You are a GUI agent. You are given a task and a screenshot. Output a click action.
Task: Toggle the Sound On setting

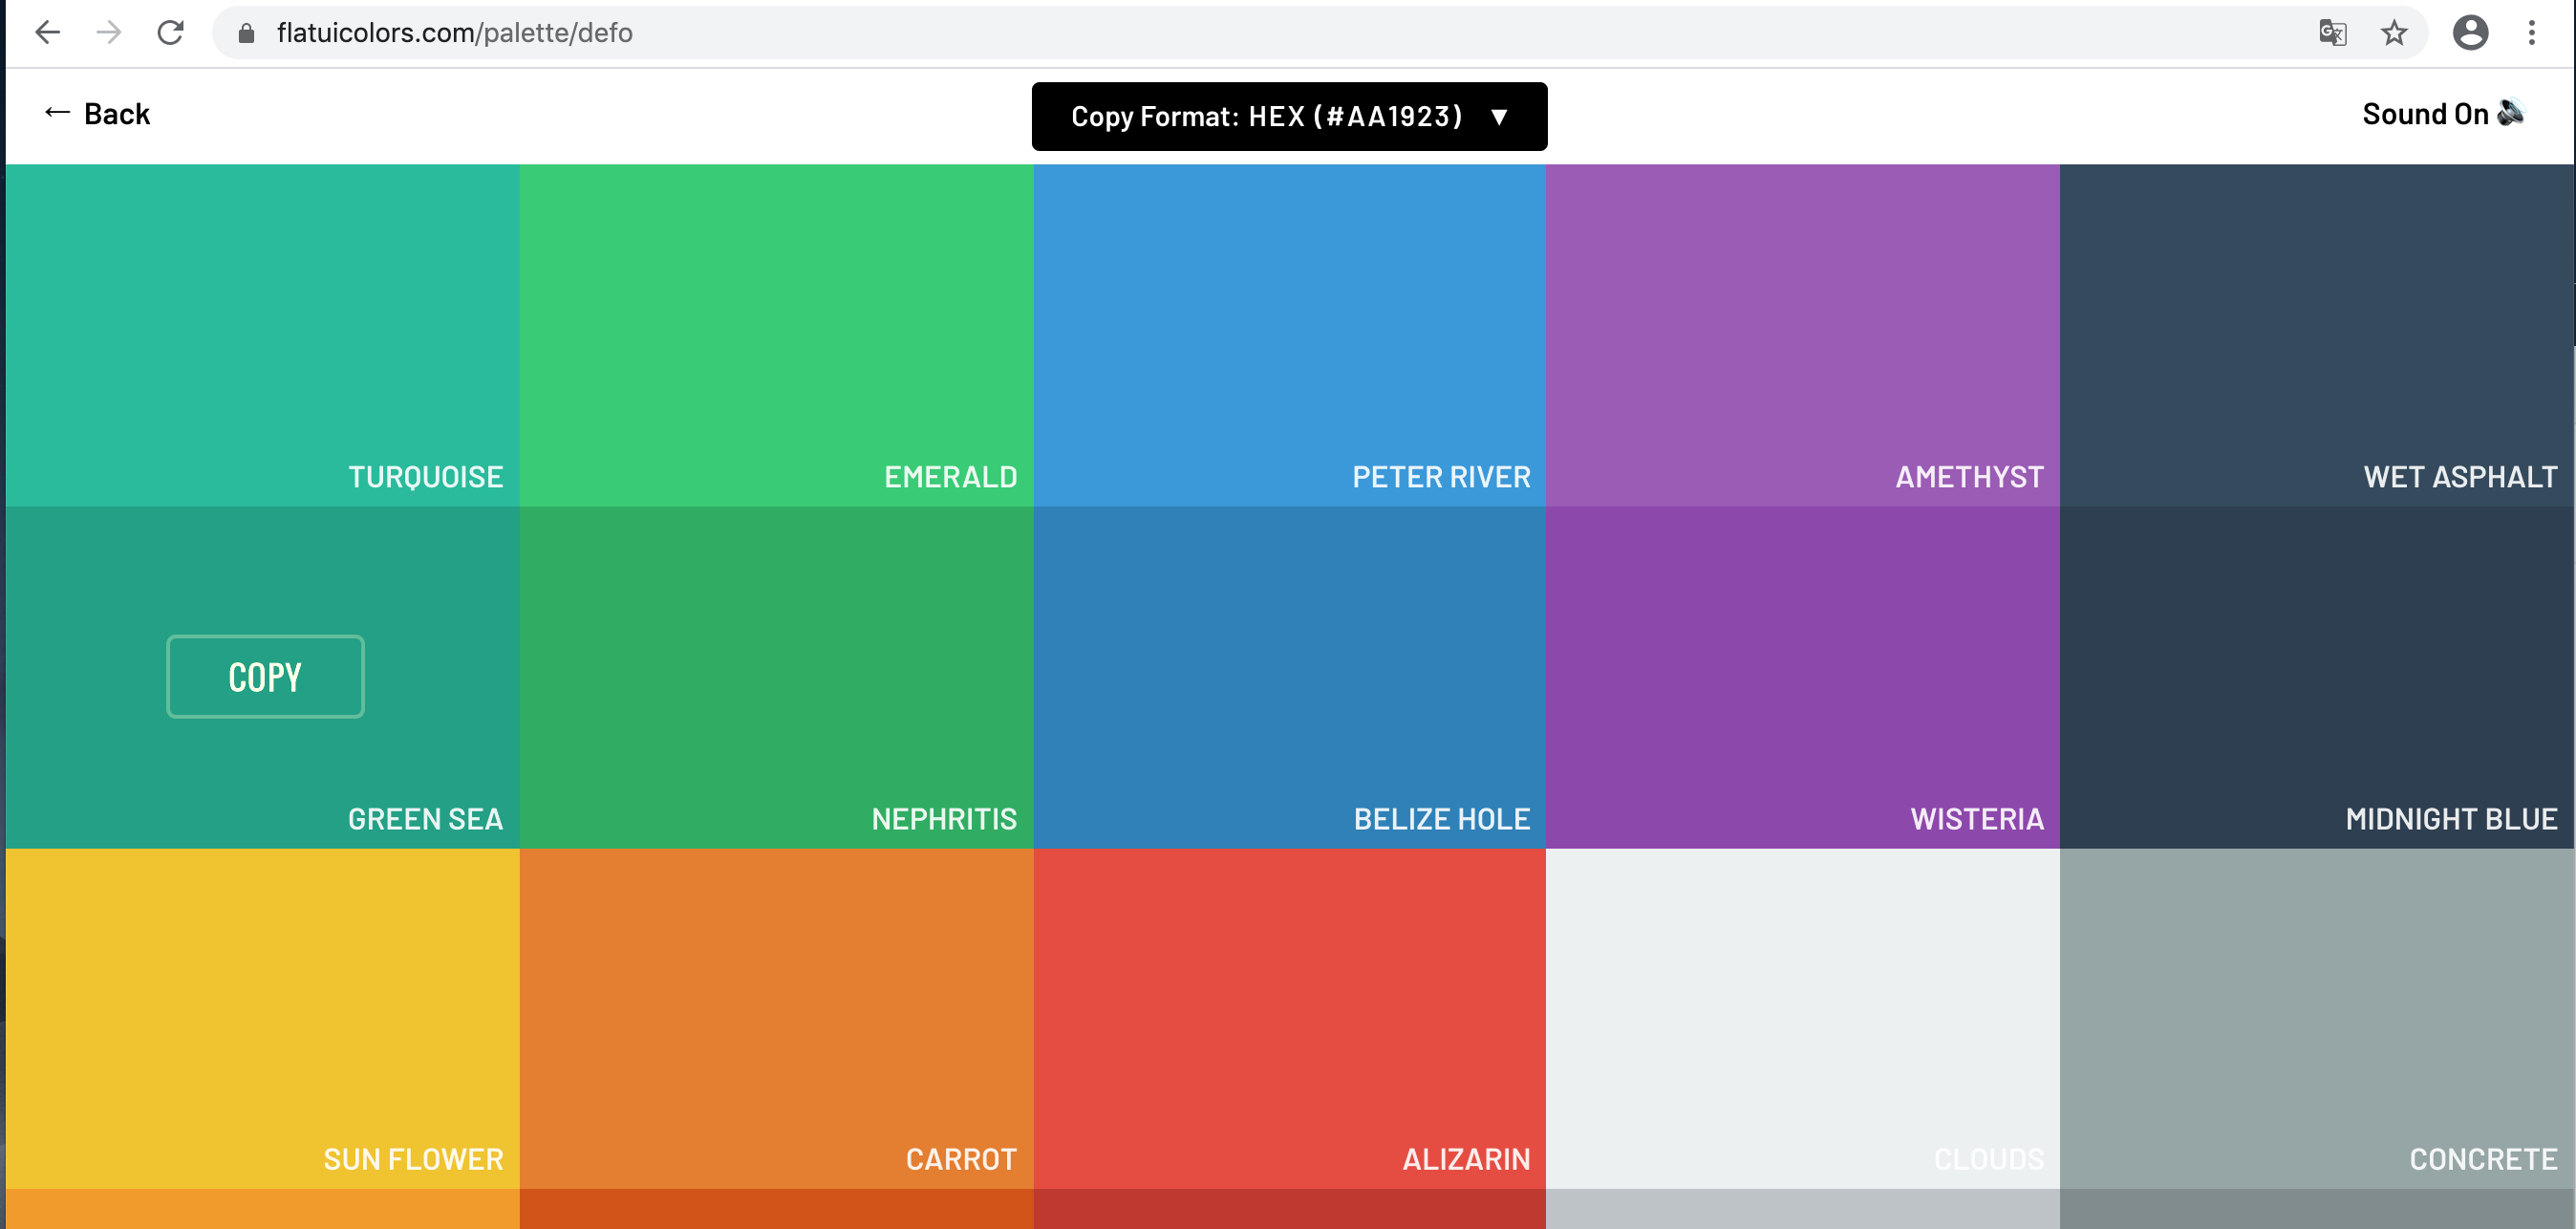point(2443,114)
